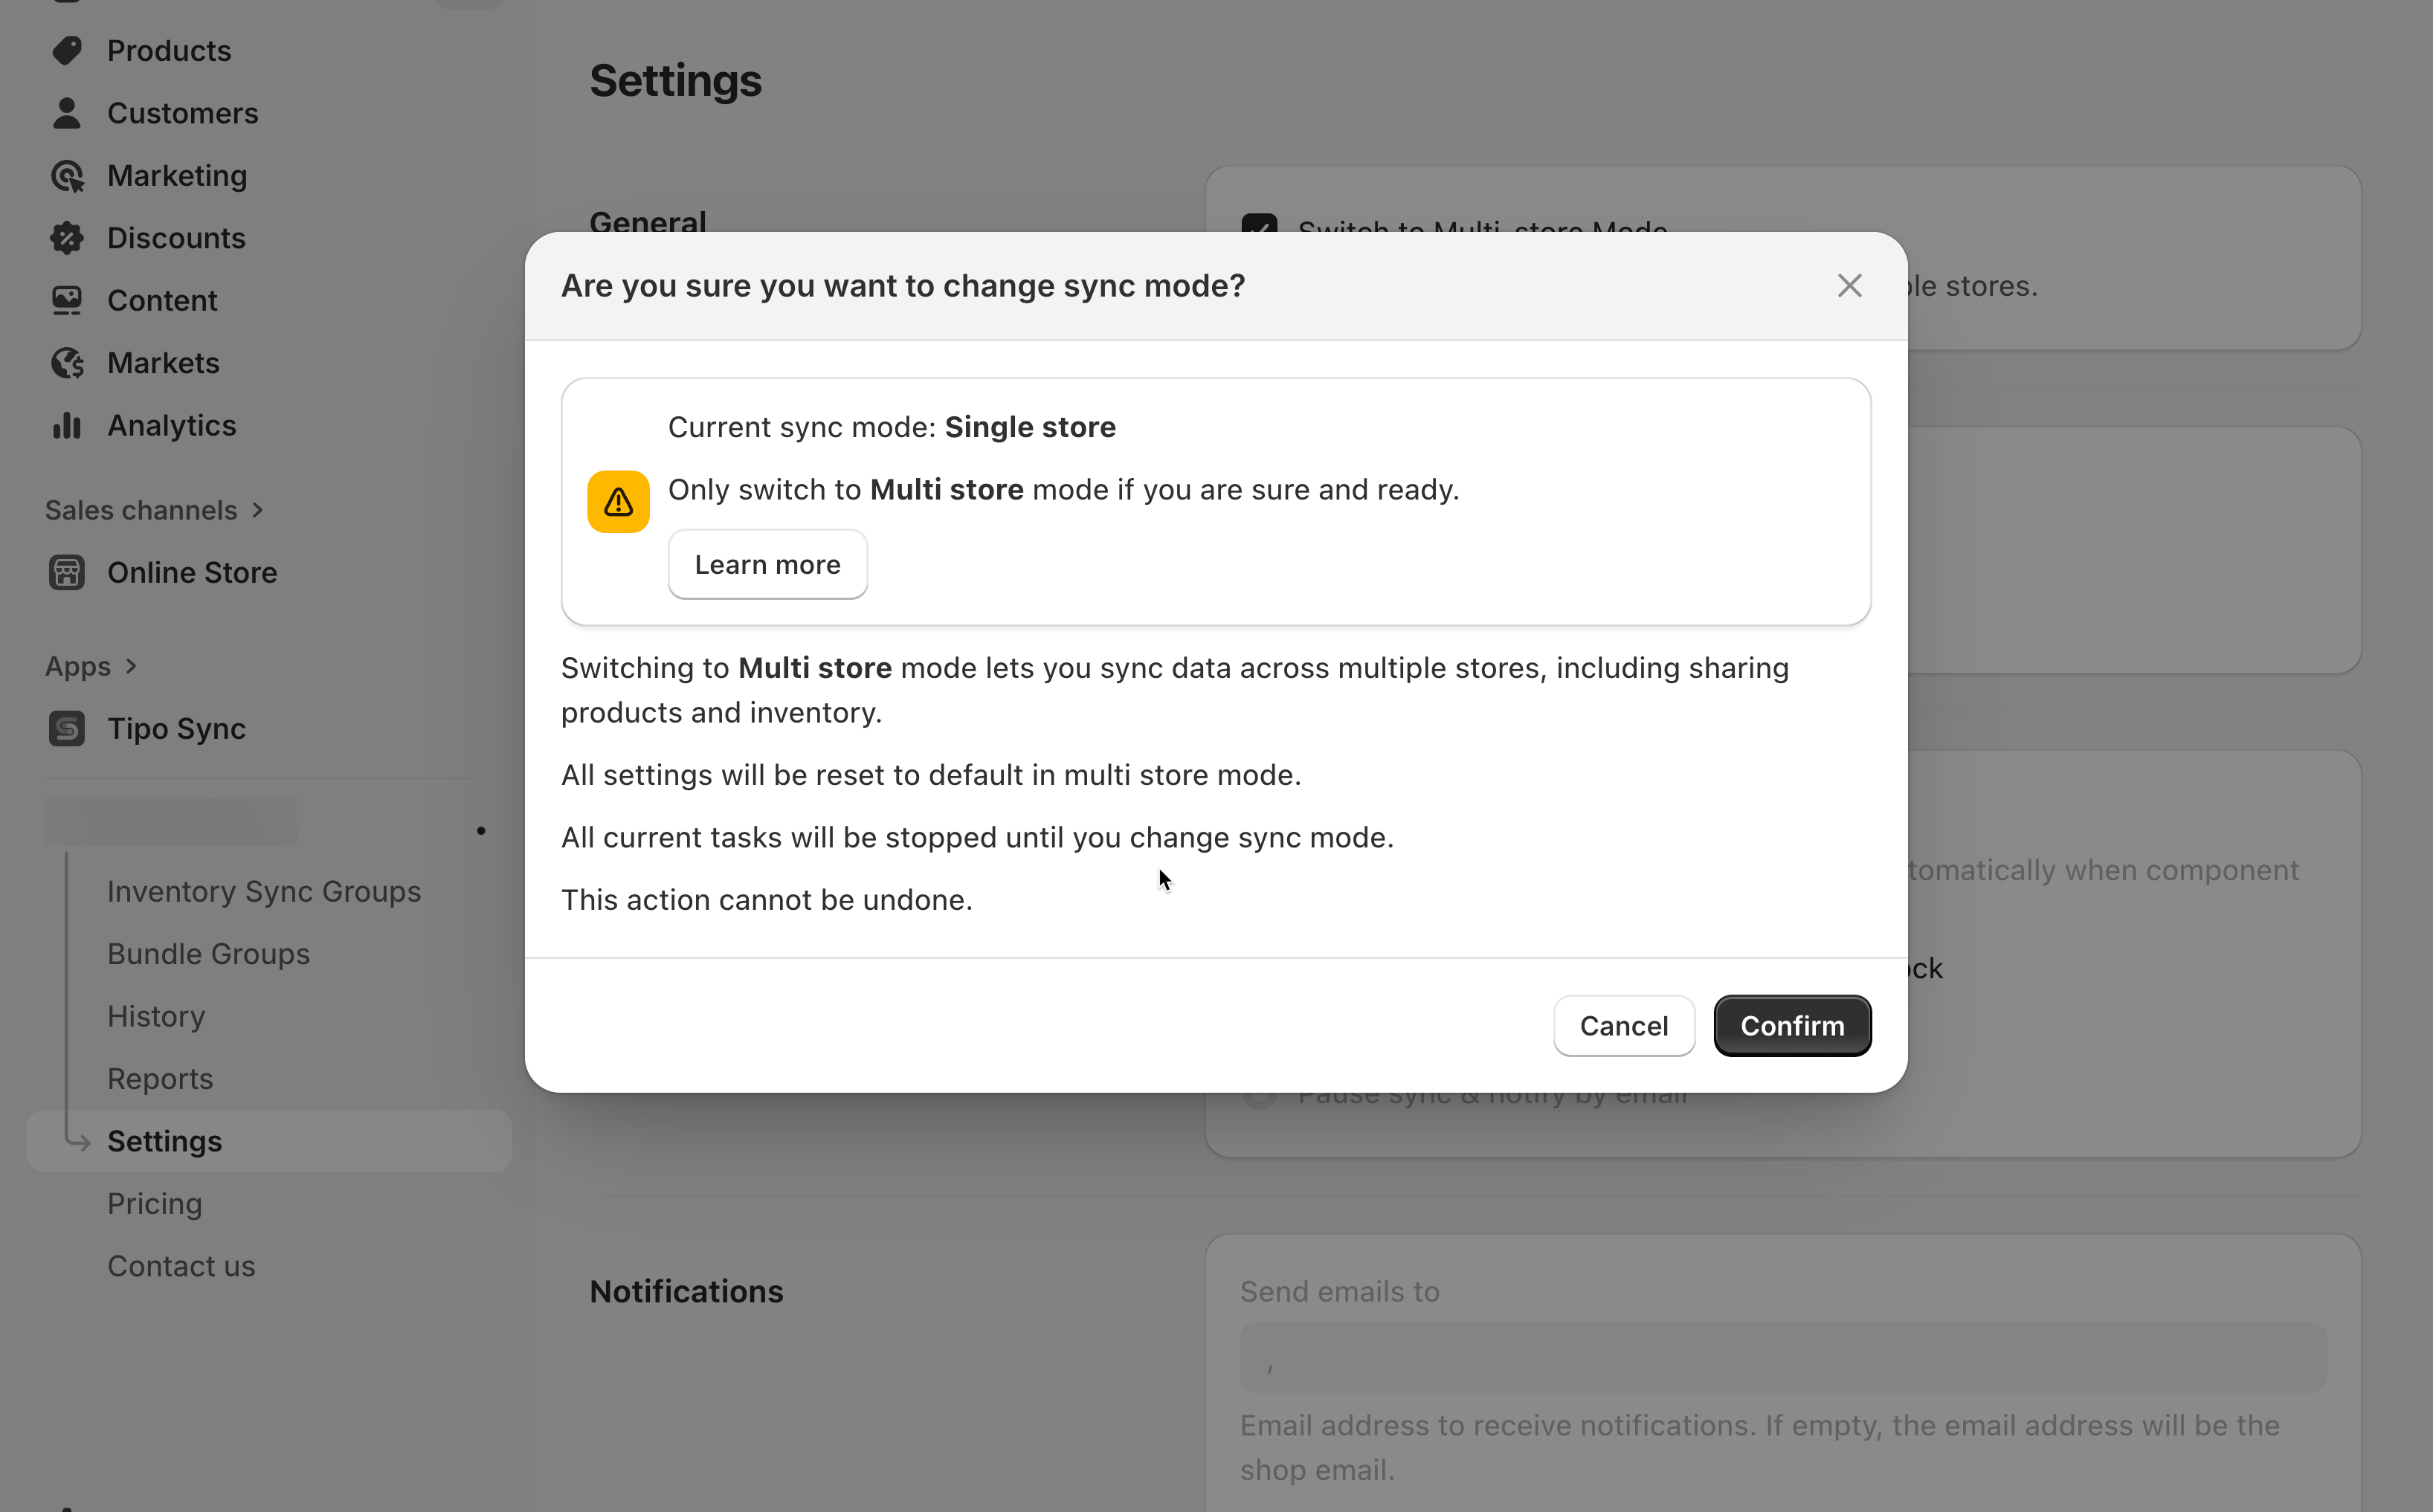Click the Customers person icon
Image resolution: width=2433 pixels, height=1512 pixels.
(67, 113)
